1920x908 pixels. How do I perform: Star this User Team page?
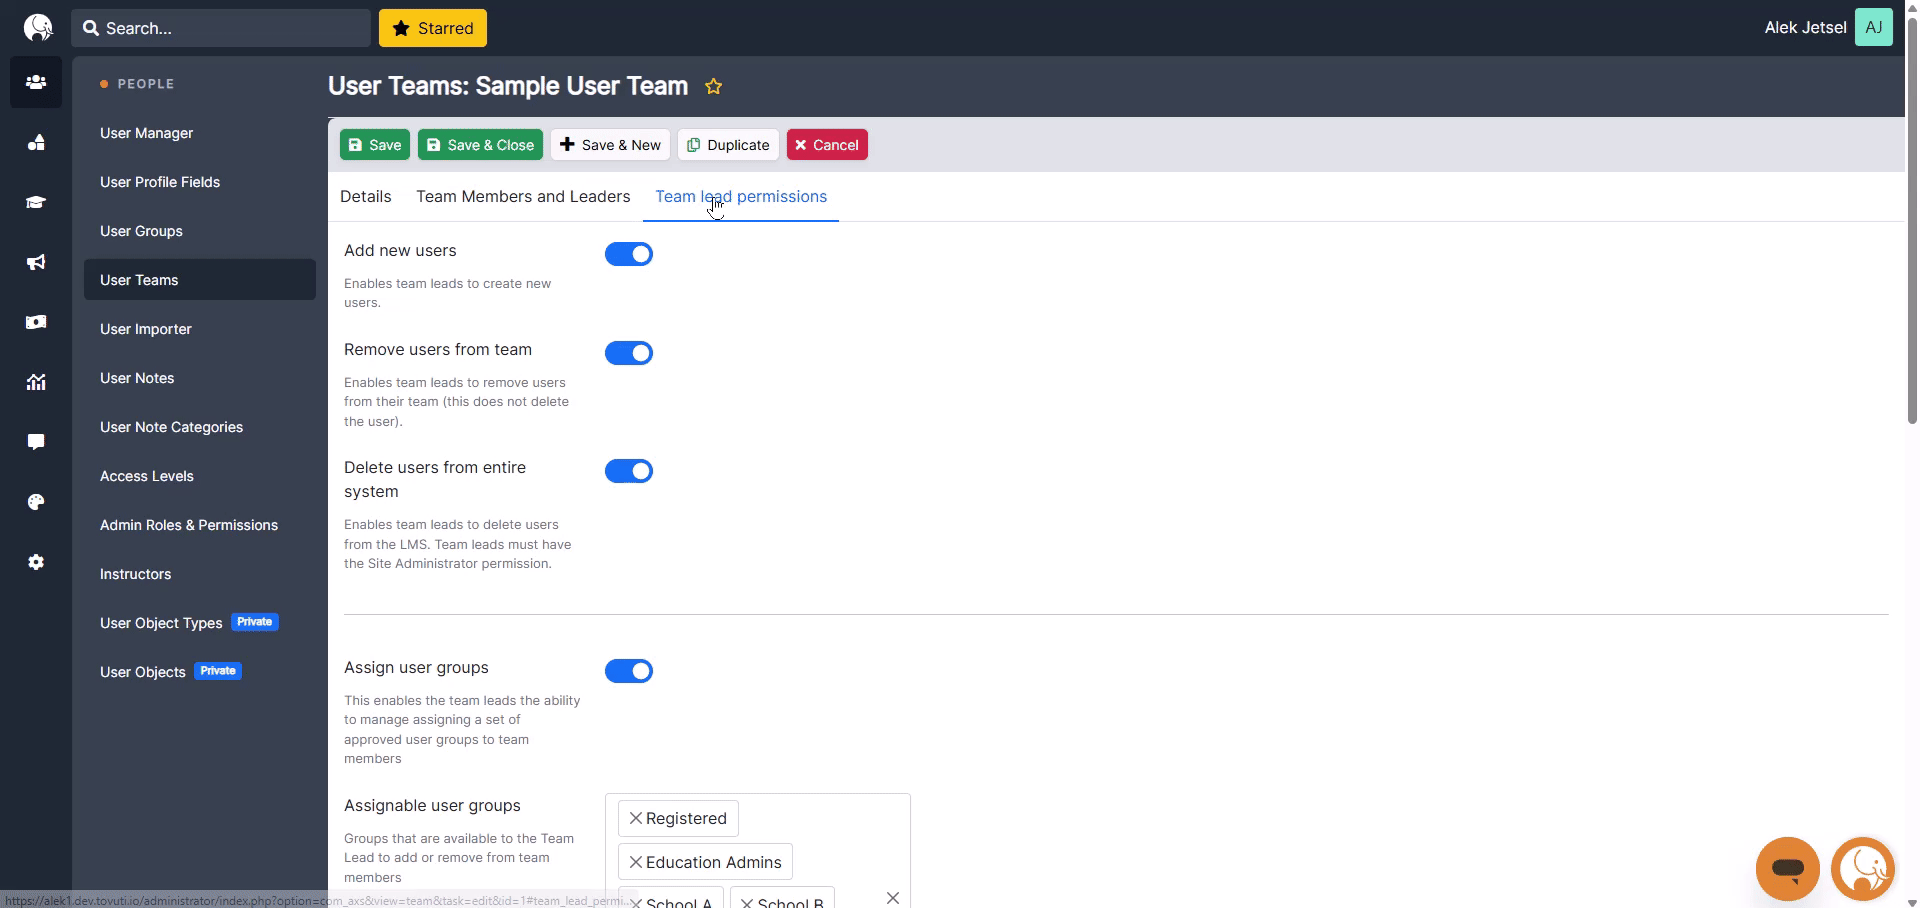click(713, 87)
